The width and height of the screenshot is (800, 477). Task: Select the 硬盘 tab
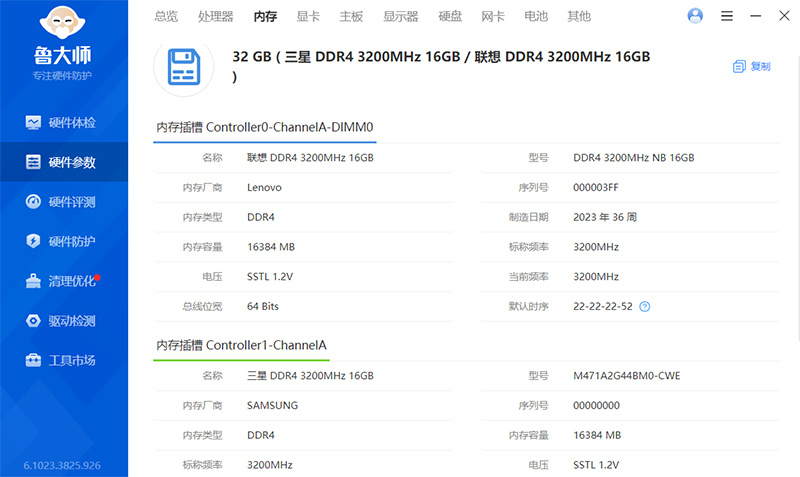point(450,16)
